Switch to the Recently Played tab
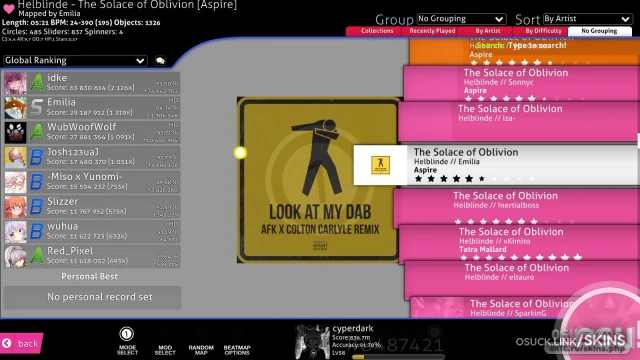 tap(432, 31)
